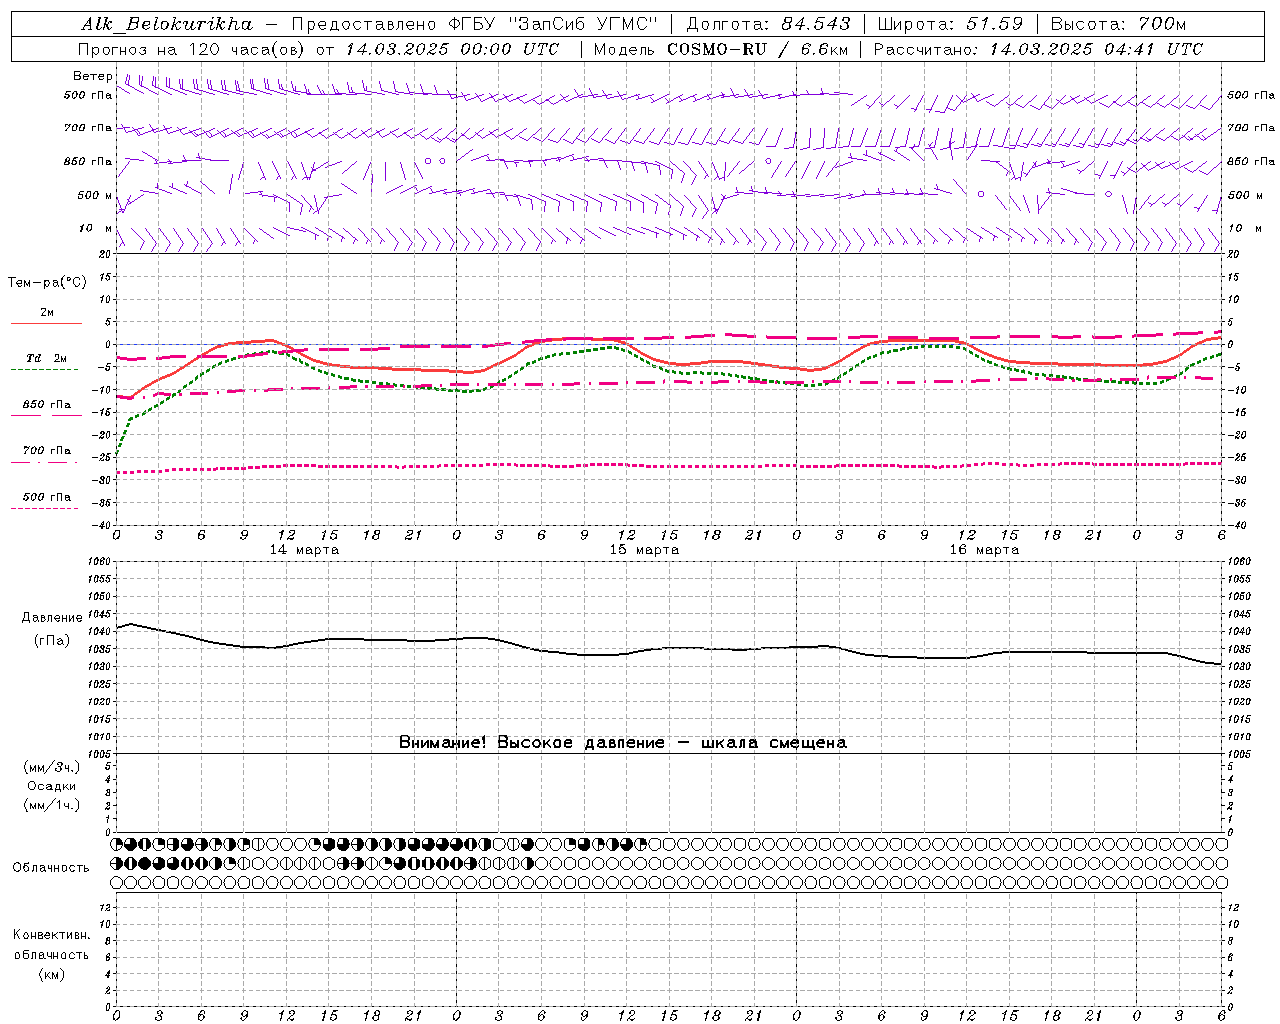Click the station title Alk_Belokurikha
Screen dimensions: 1280x1024
pyautogui.click(x=167, y=24)
